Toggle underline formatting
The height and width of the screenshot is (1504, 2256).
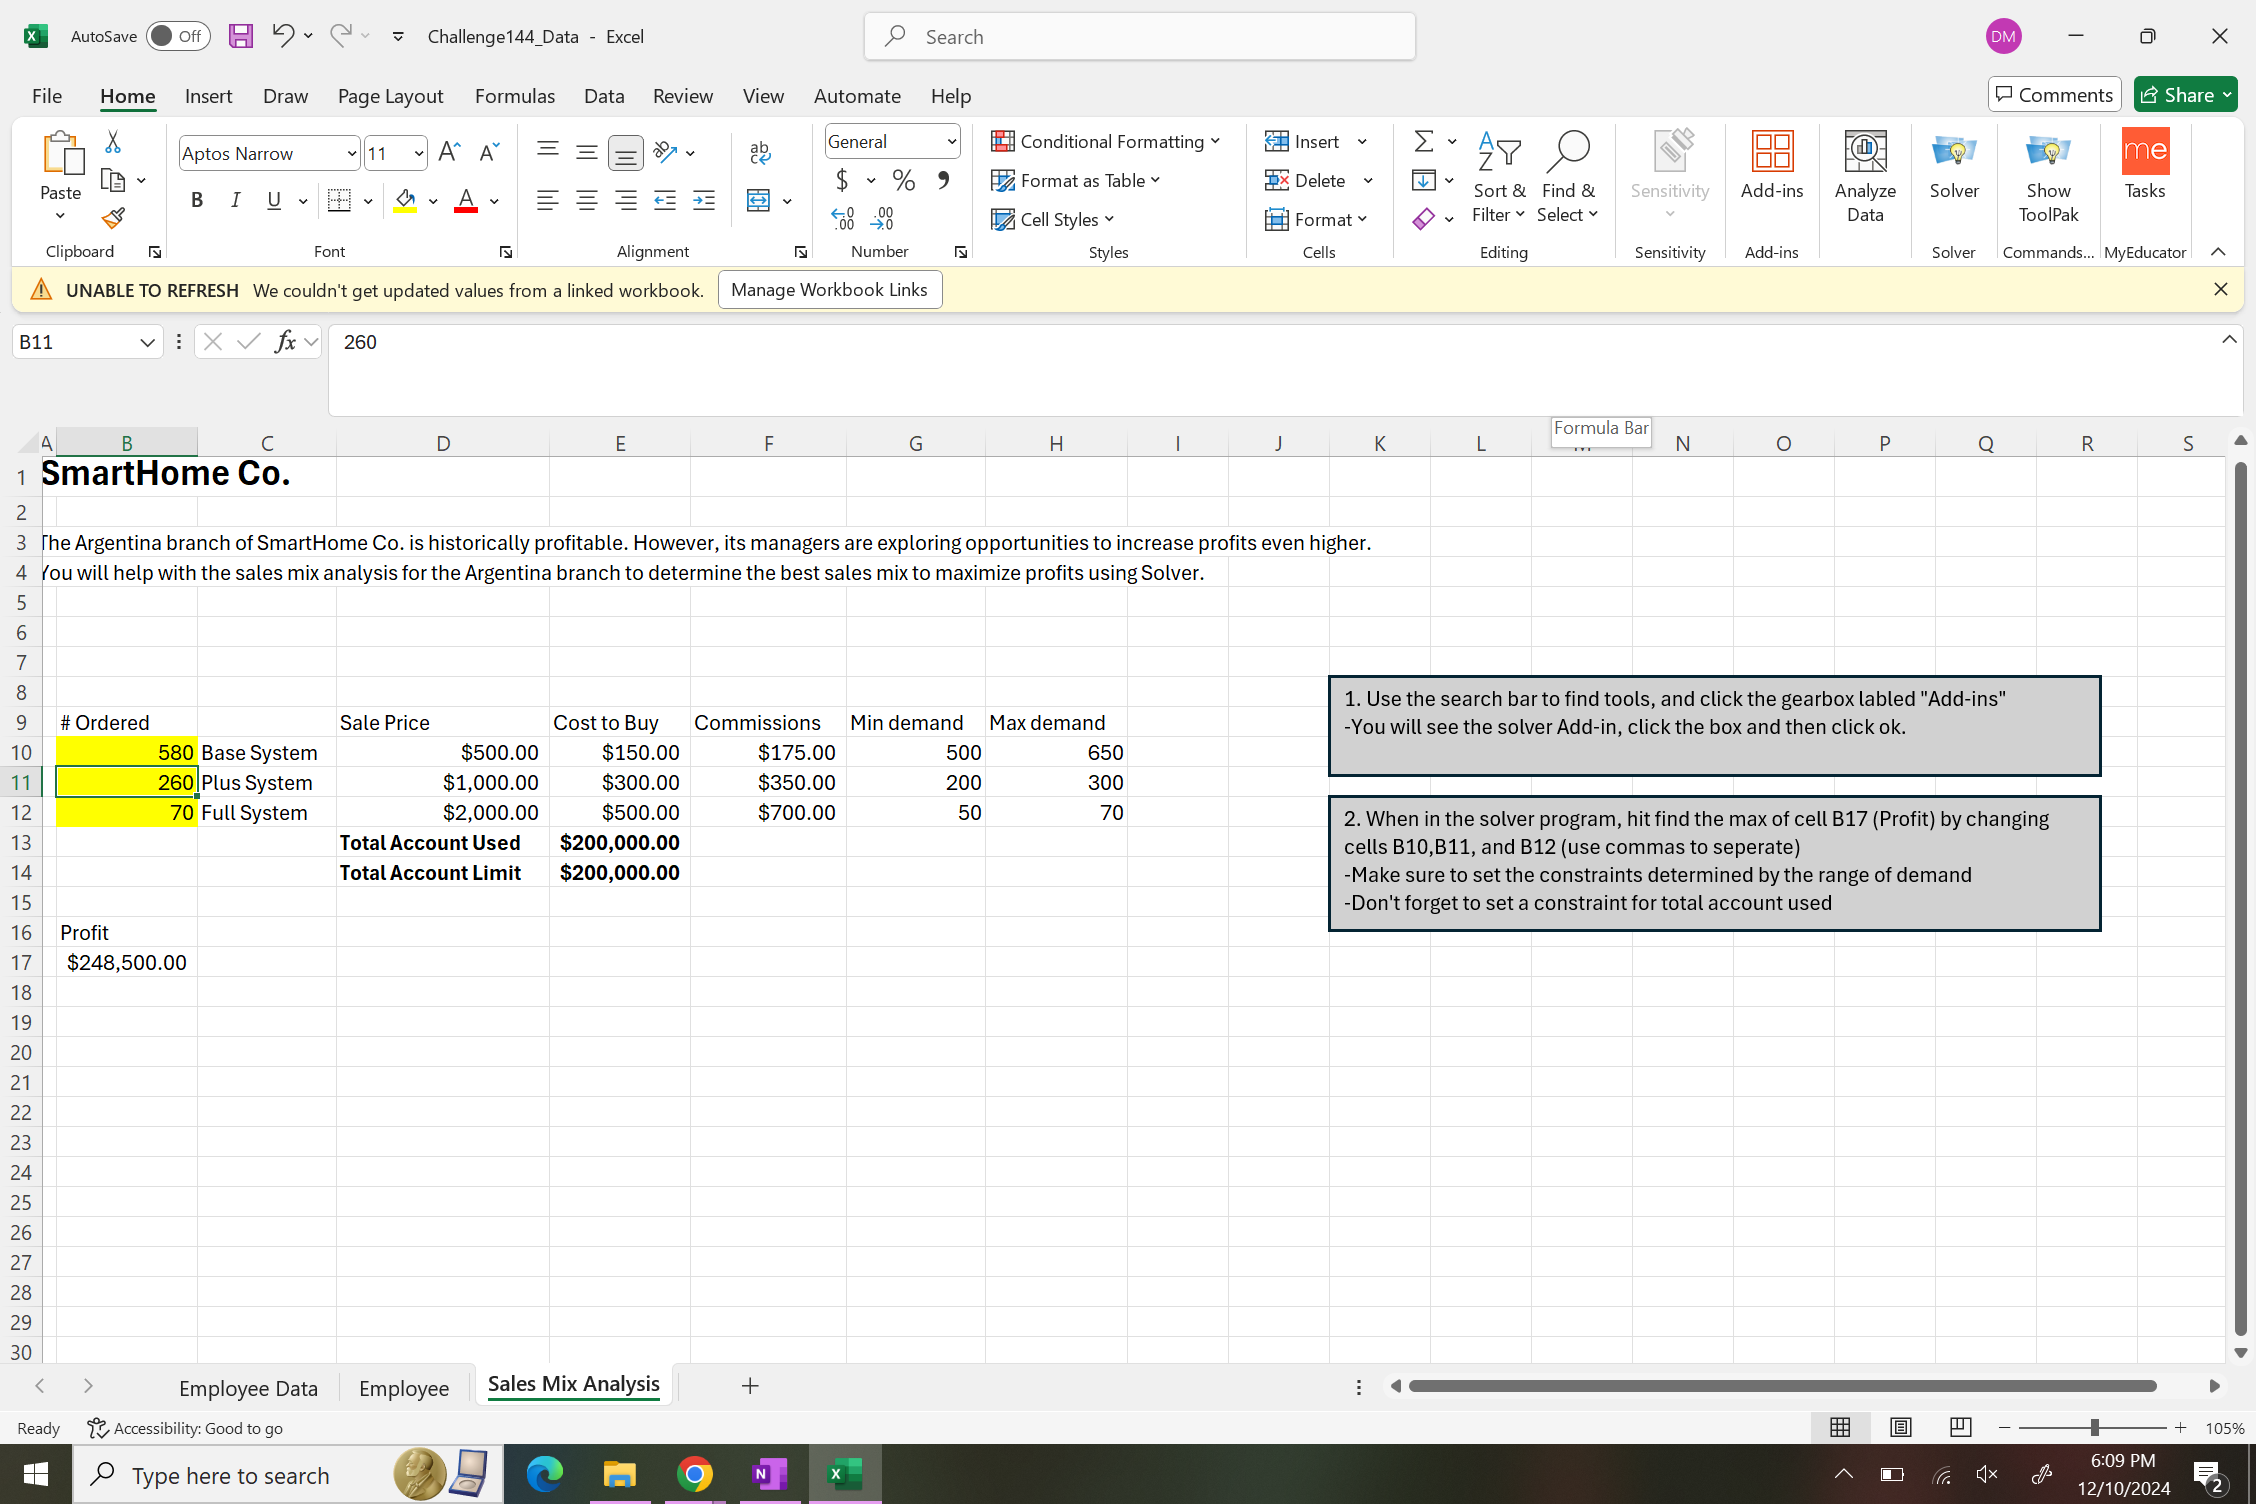pyautogui.click(x=274, y=201)
